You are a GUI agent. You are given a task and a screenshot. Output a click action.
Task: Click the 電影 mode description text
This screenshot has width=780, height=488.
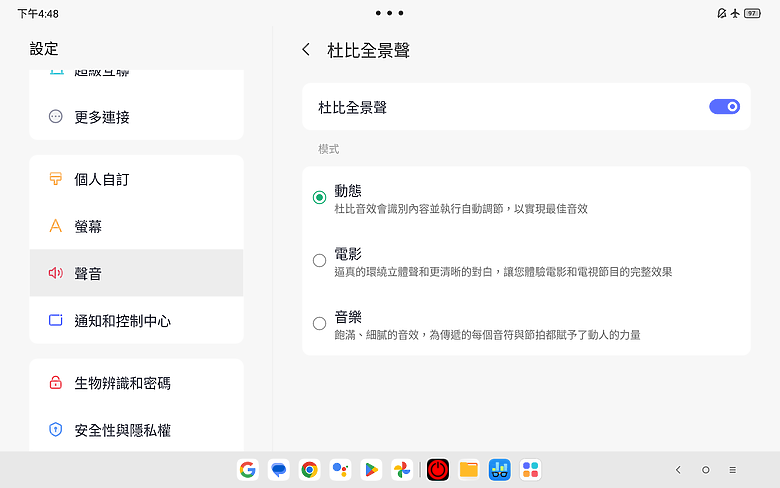(x=503, y=272)
